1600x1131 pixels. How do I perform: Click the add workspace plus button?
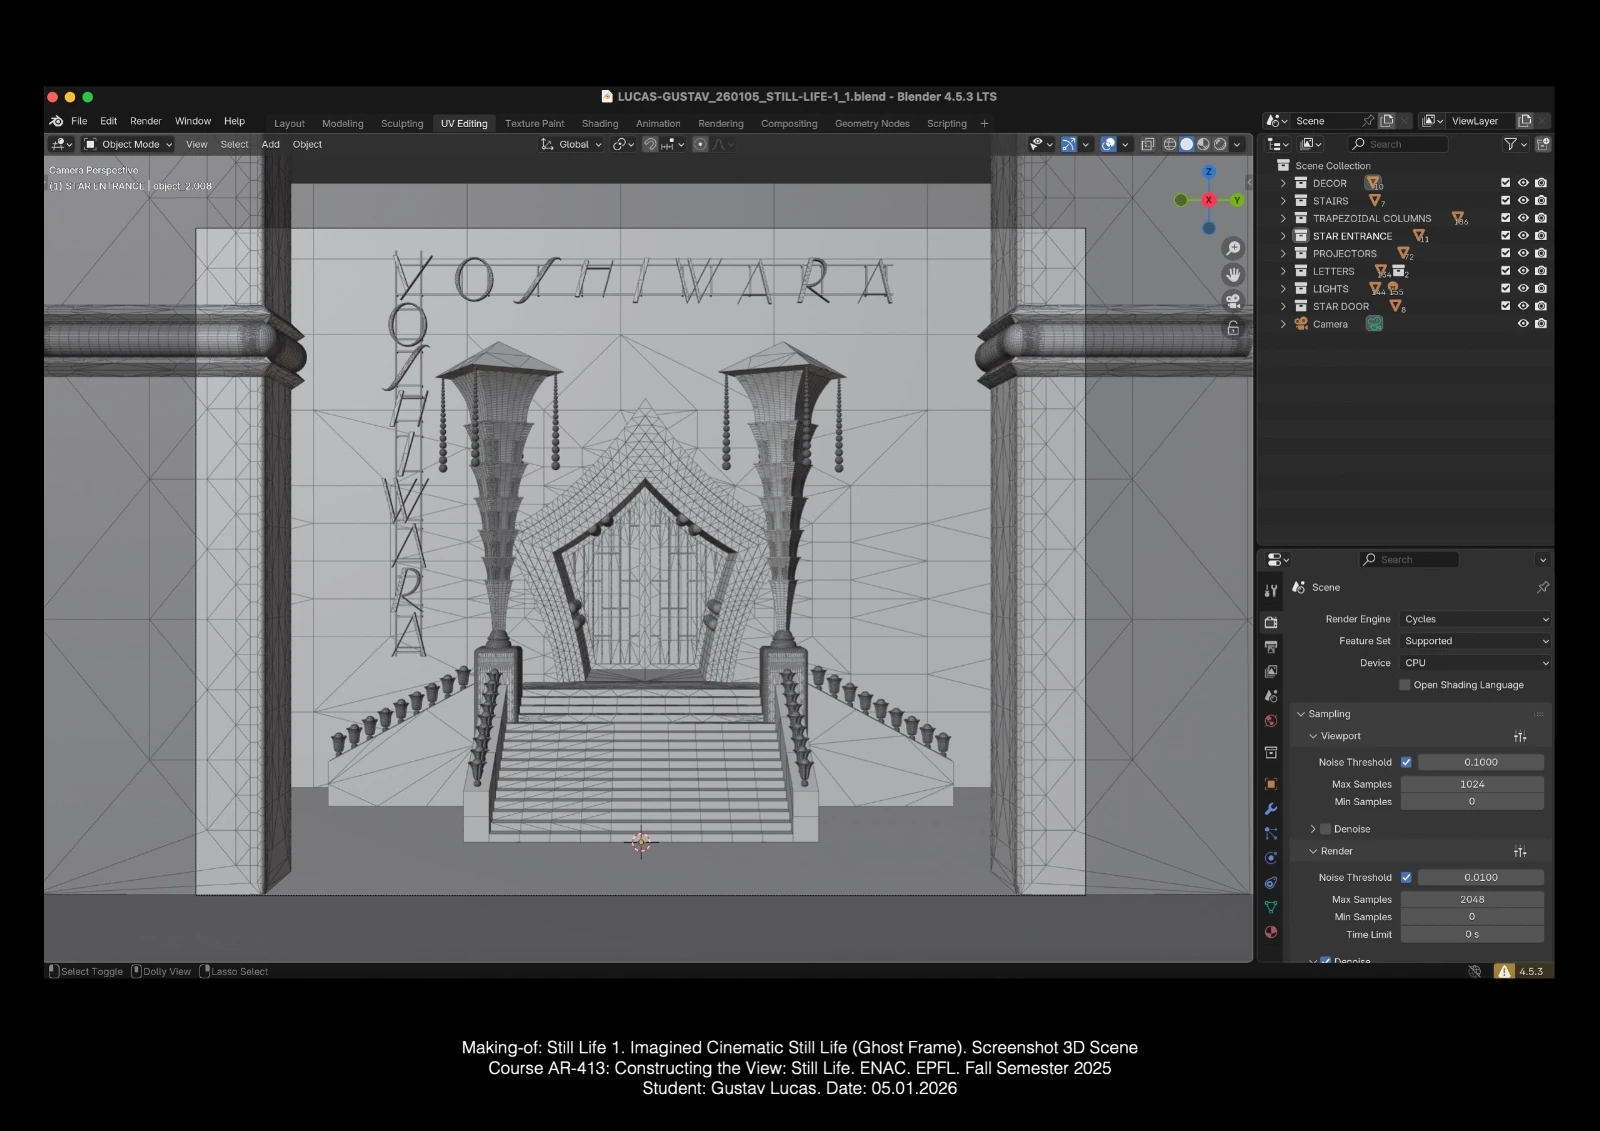click(984, 124)
